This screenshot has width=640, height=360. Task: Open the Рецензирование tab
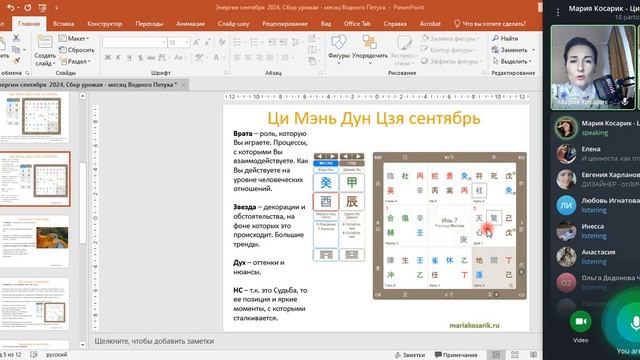point(285,24)
